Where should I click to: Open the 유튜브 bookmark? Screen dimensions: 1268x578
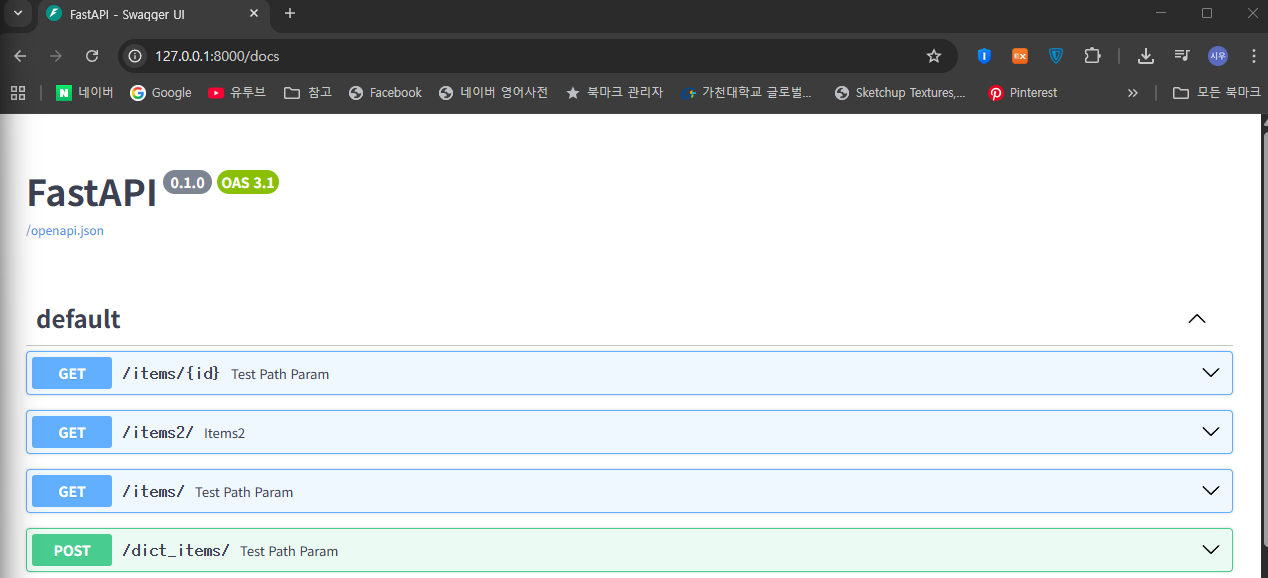tap(237, 93)
